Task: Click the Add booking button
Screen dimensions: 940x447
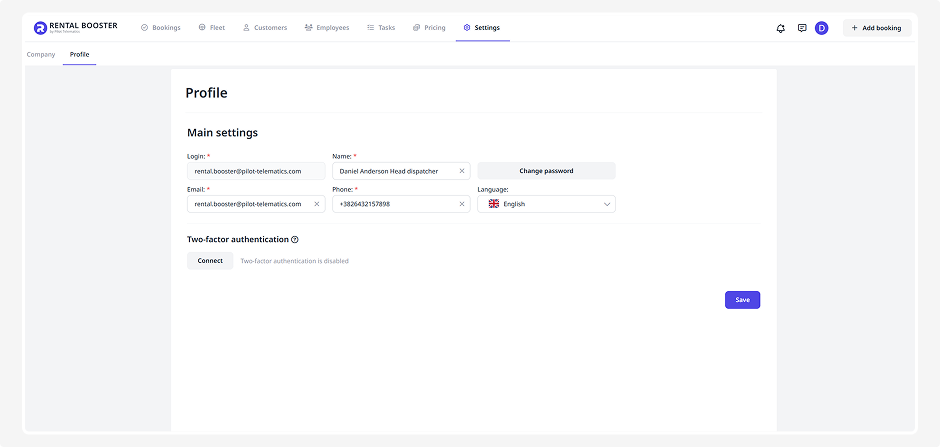Action: 876,28
